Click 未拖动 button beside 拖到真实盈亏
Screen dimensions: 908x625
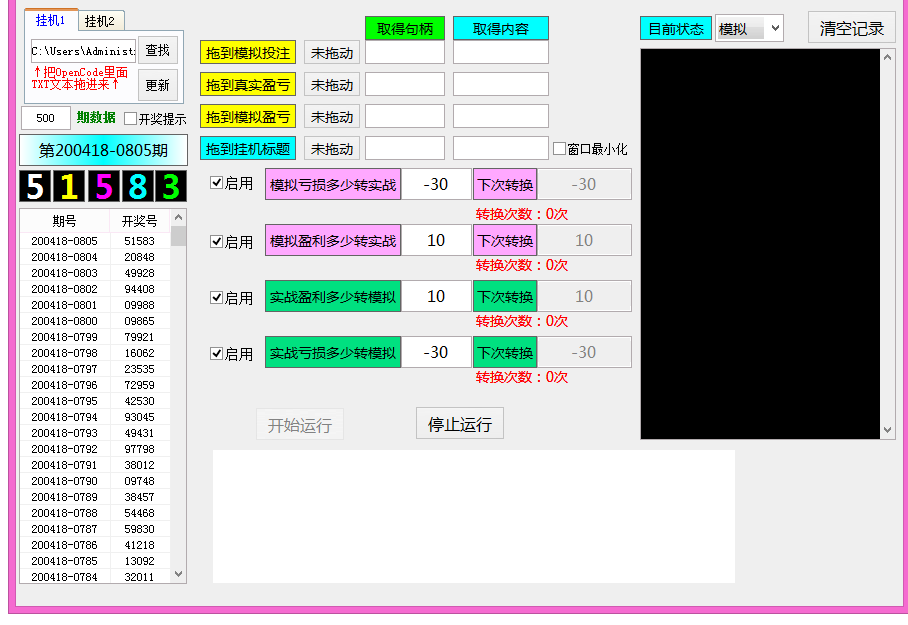[x=332, y=85]
